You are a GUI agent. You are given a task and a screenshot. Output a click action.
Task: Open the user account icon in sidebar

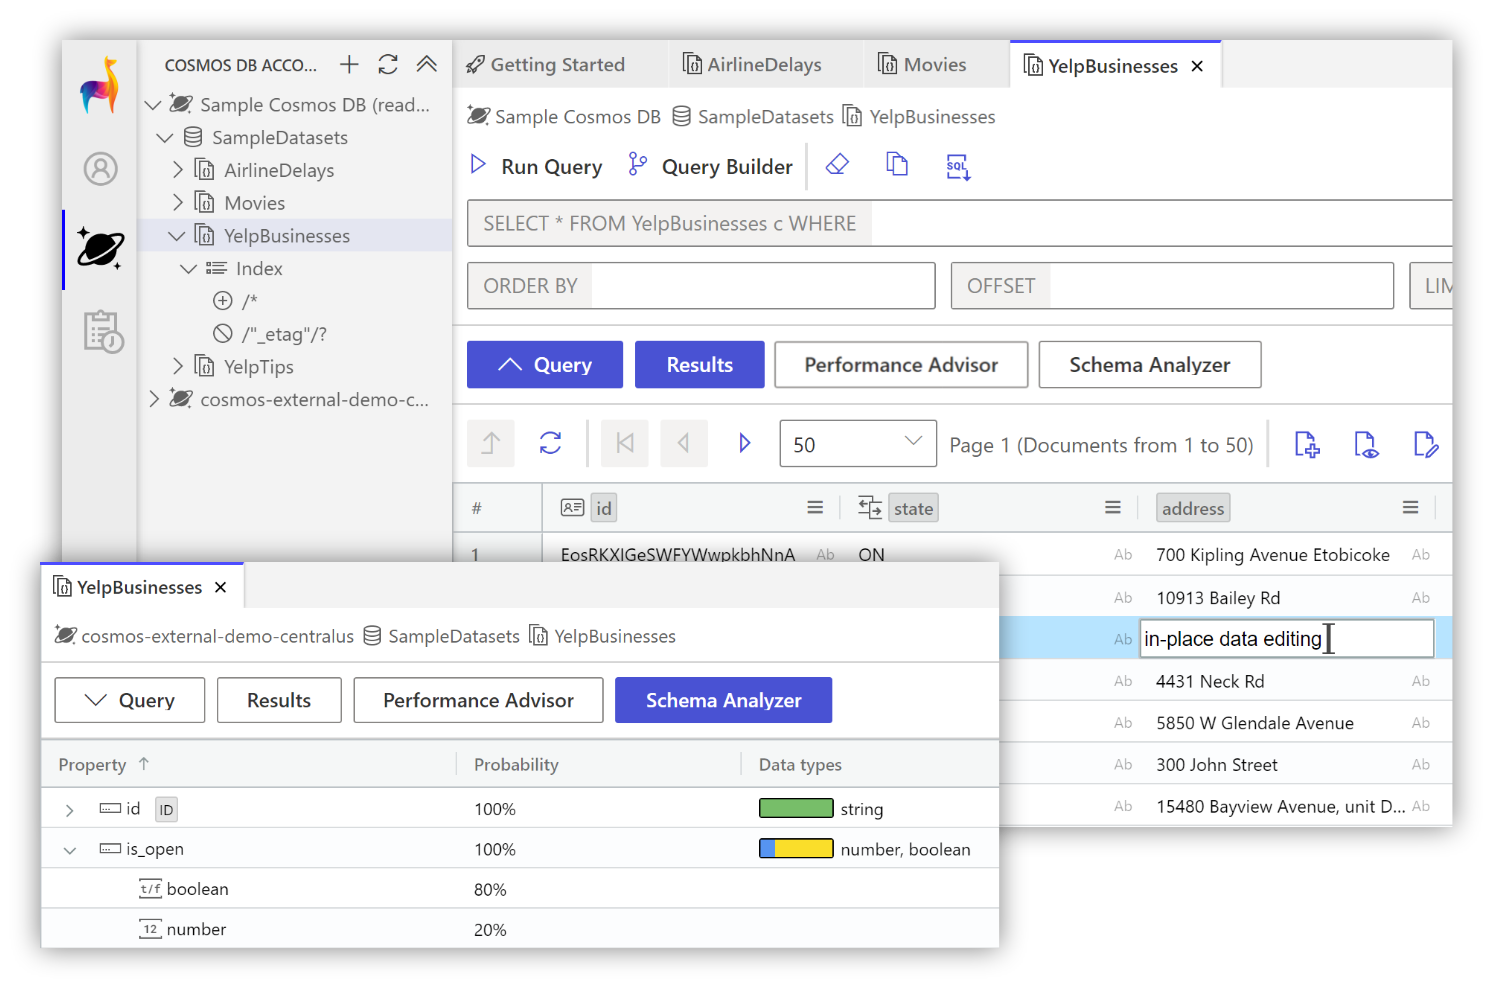101,169
